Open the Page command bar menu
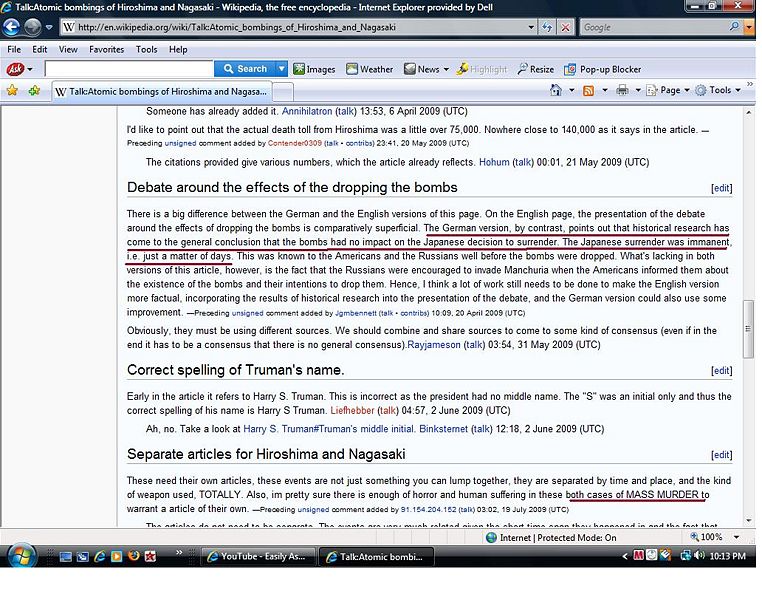 (668, 90)
